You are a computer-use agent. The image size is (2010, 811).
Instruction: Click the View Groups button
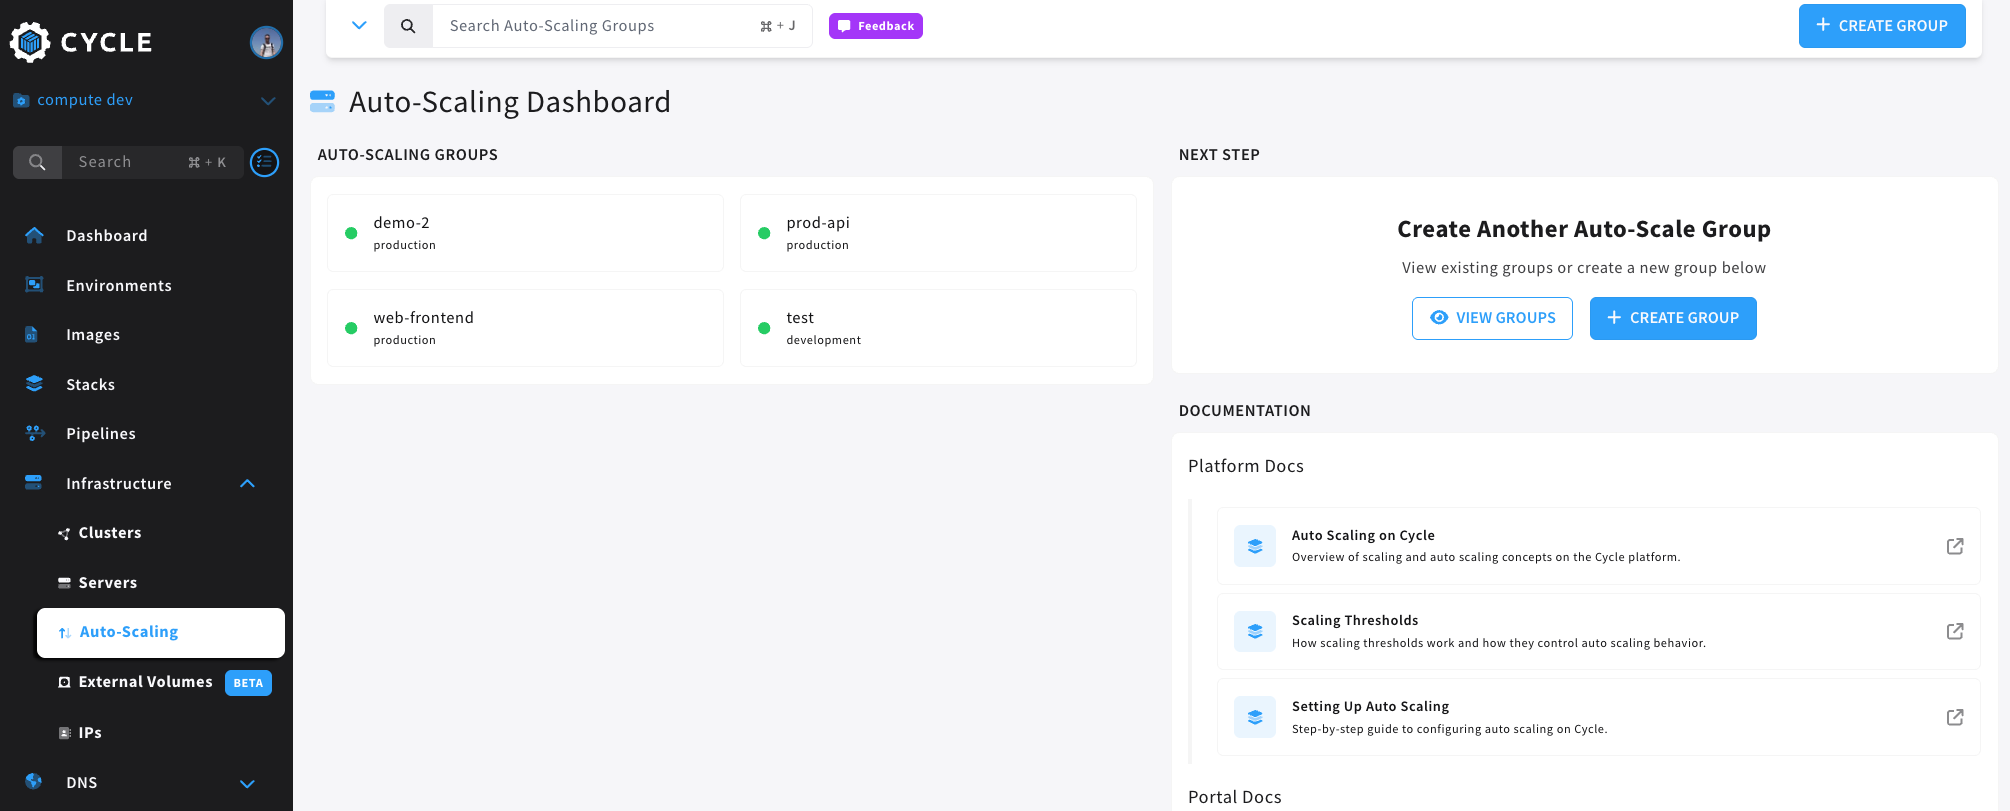coord(1491,318)
